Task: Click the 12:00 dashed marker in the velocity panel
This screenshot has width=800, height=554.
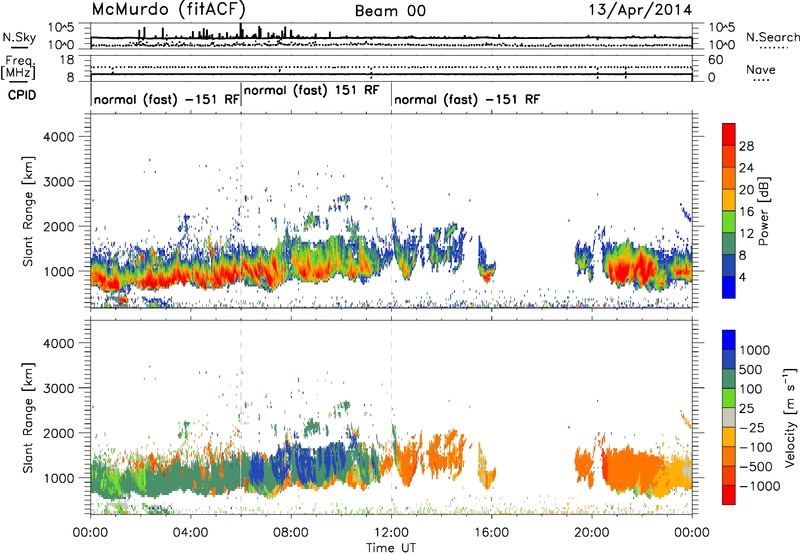Action: point(391,417)
